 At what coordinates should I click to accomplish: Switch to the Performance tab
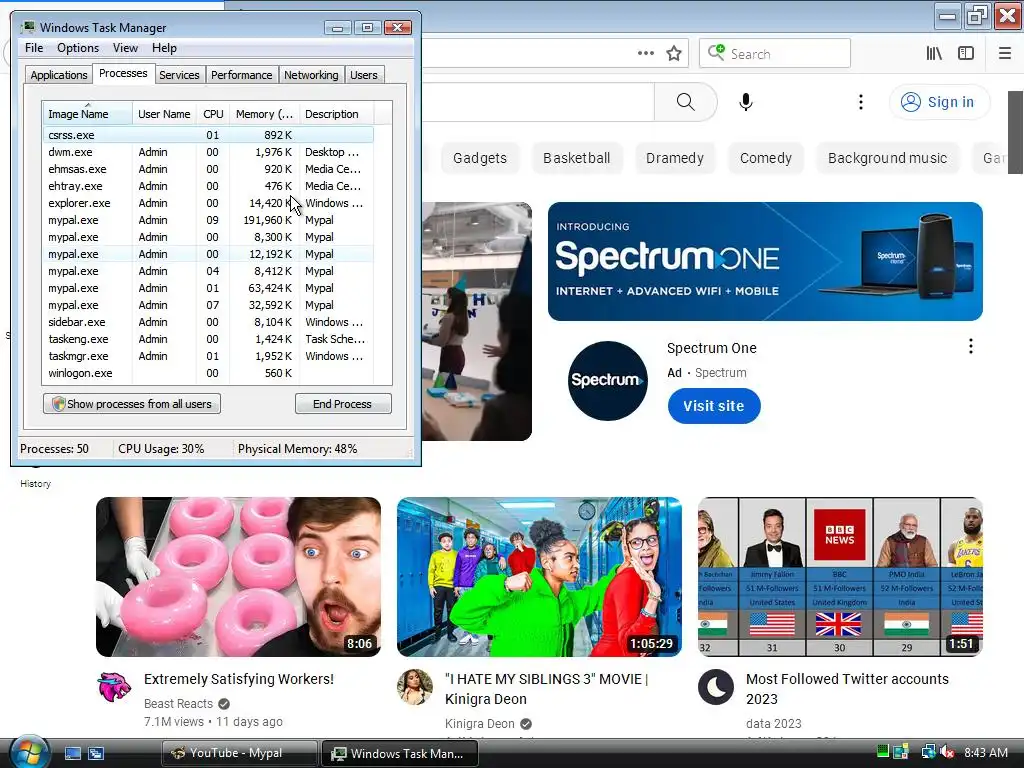click(242, 75)
